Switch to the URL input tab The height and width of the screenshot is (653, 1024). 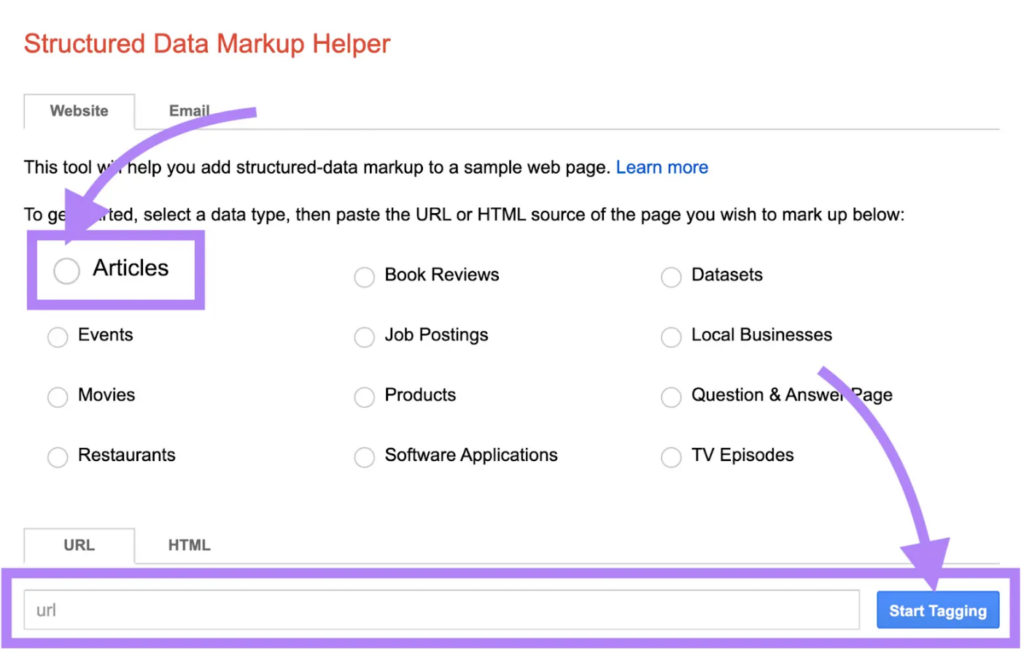click(x=78, y=545)
